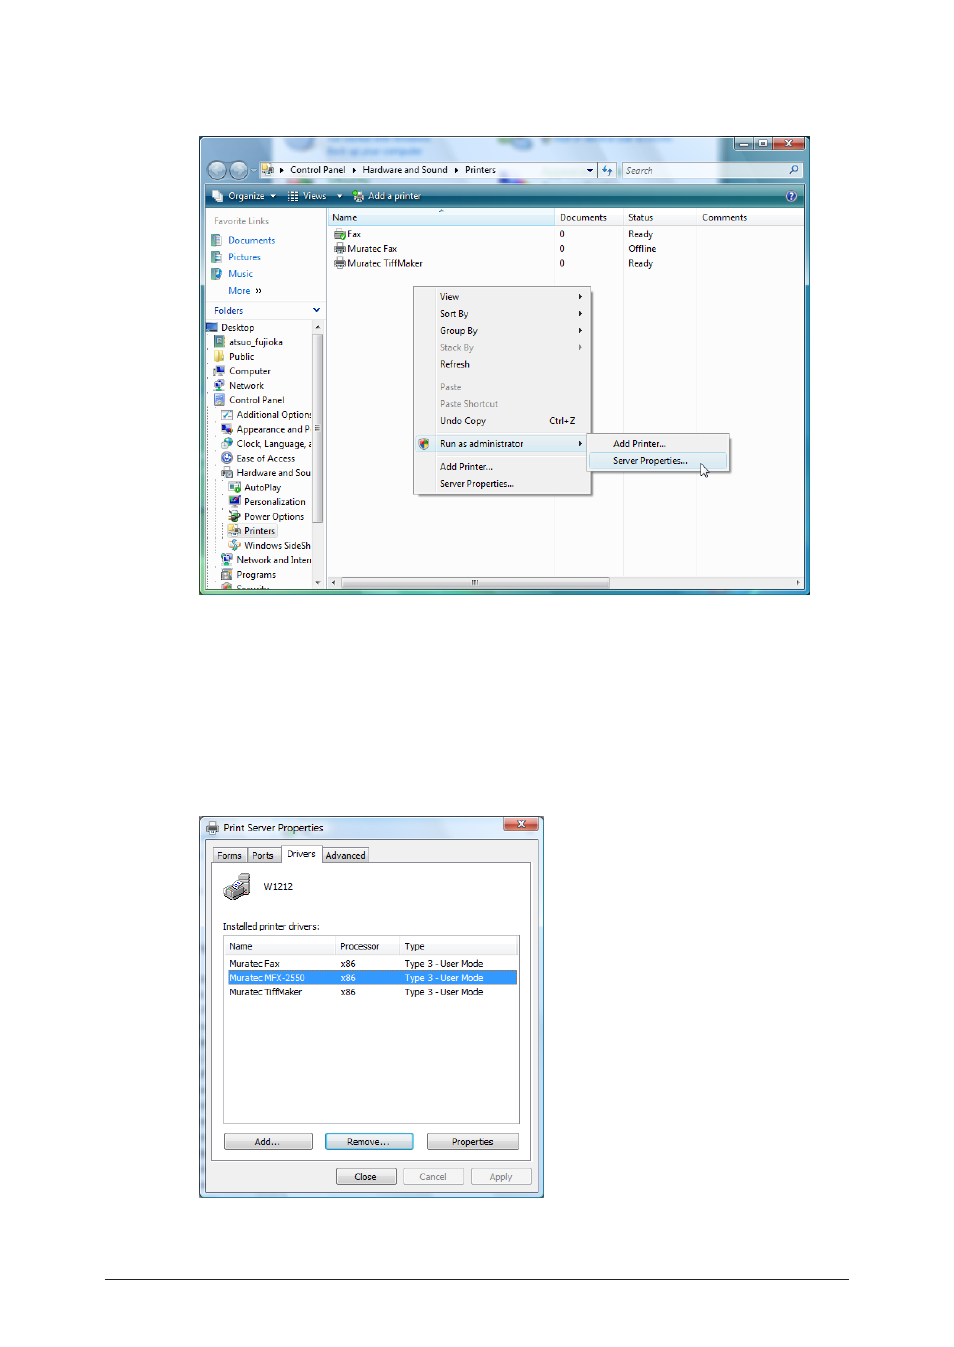Click the Remove... driver button
This screenshot has width=954, height=1347.
click(x=369, y=1142)
